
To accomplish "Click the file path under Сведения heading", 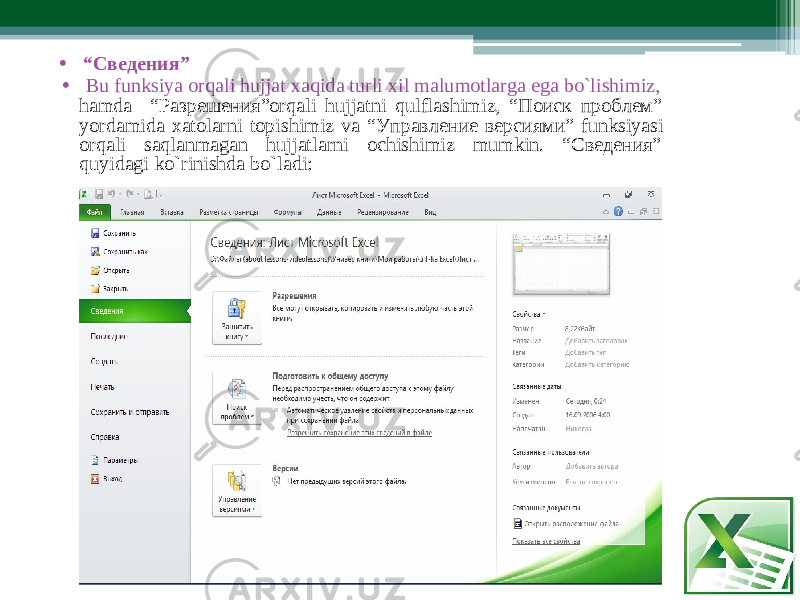I will pos(345,259).
